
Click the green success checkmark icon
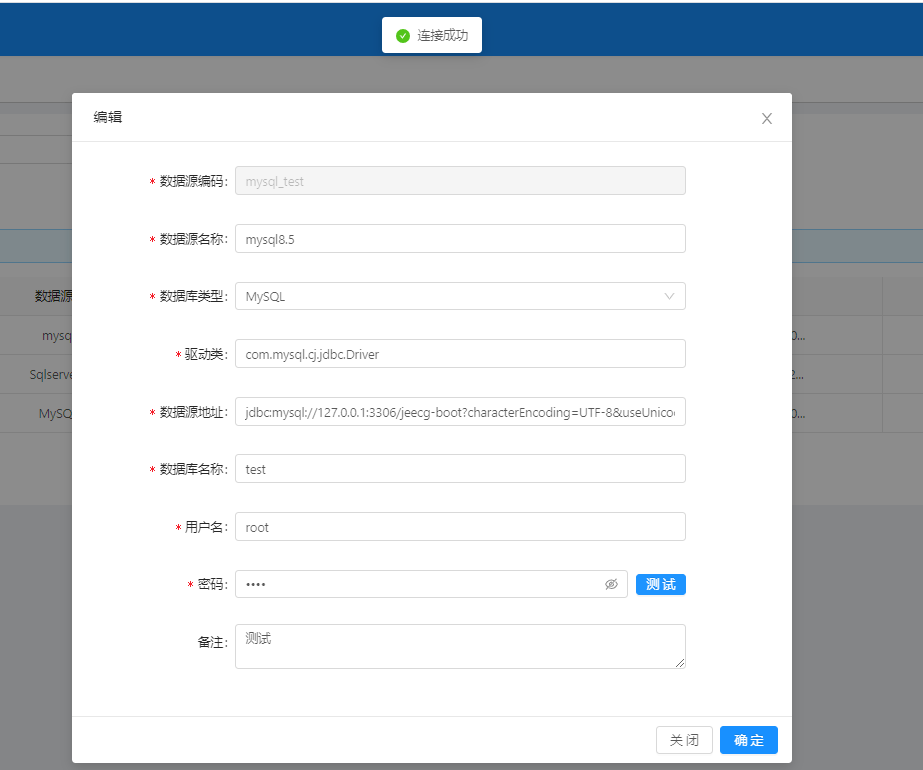(x=403, y=36)
